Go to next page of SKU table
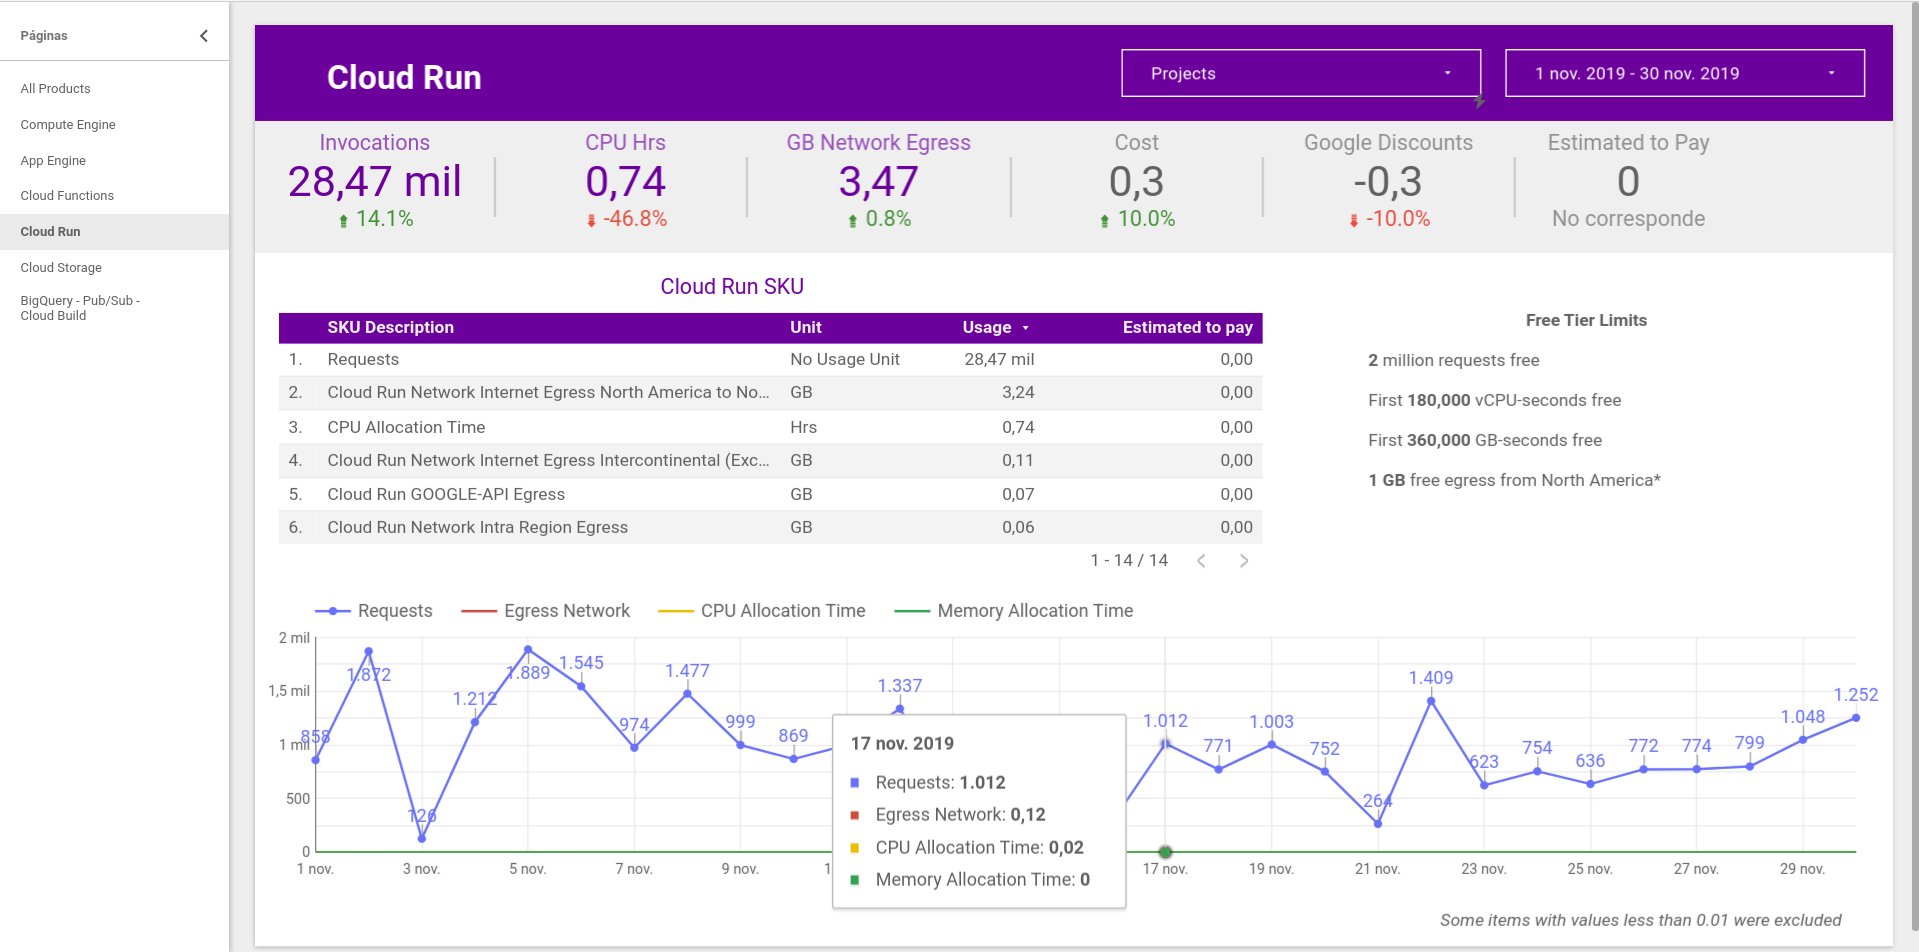Screen dimensions: 1919x952 tap(1244, 561)
